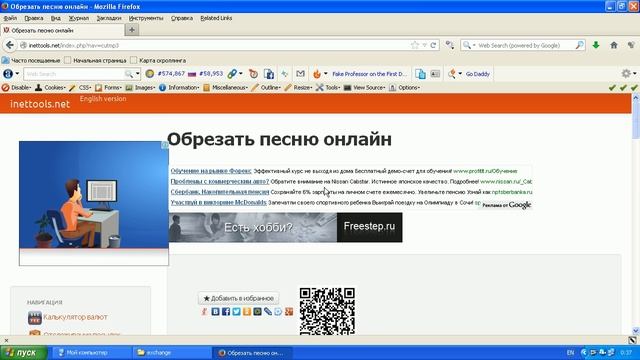Click the Gmail envelope toolbar icon

[x=300, y=74]
